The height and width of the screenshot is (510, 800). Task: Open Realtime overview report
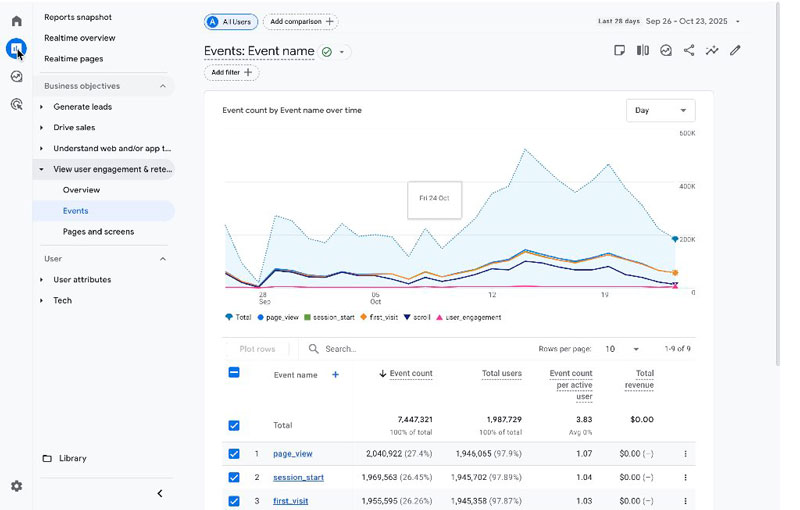tap(79, 38)
